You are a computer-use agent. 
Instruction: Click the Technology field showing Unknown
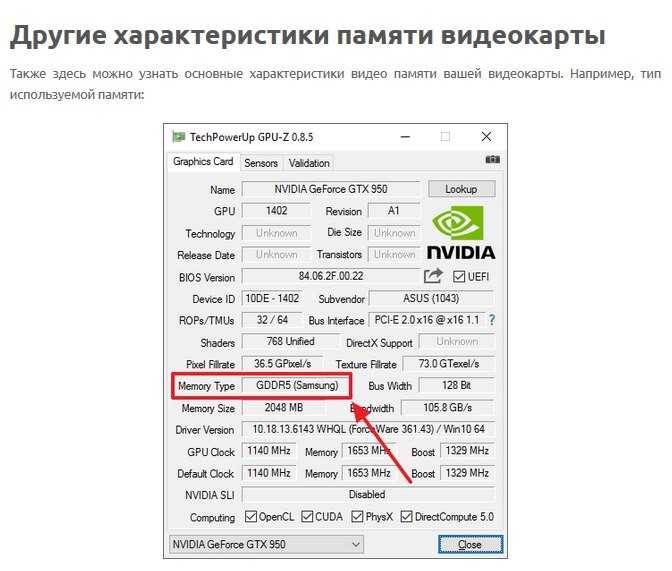pyautogui.click(x=276, y=233)
